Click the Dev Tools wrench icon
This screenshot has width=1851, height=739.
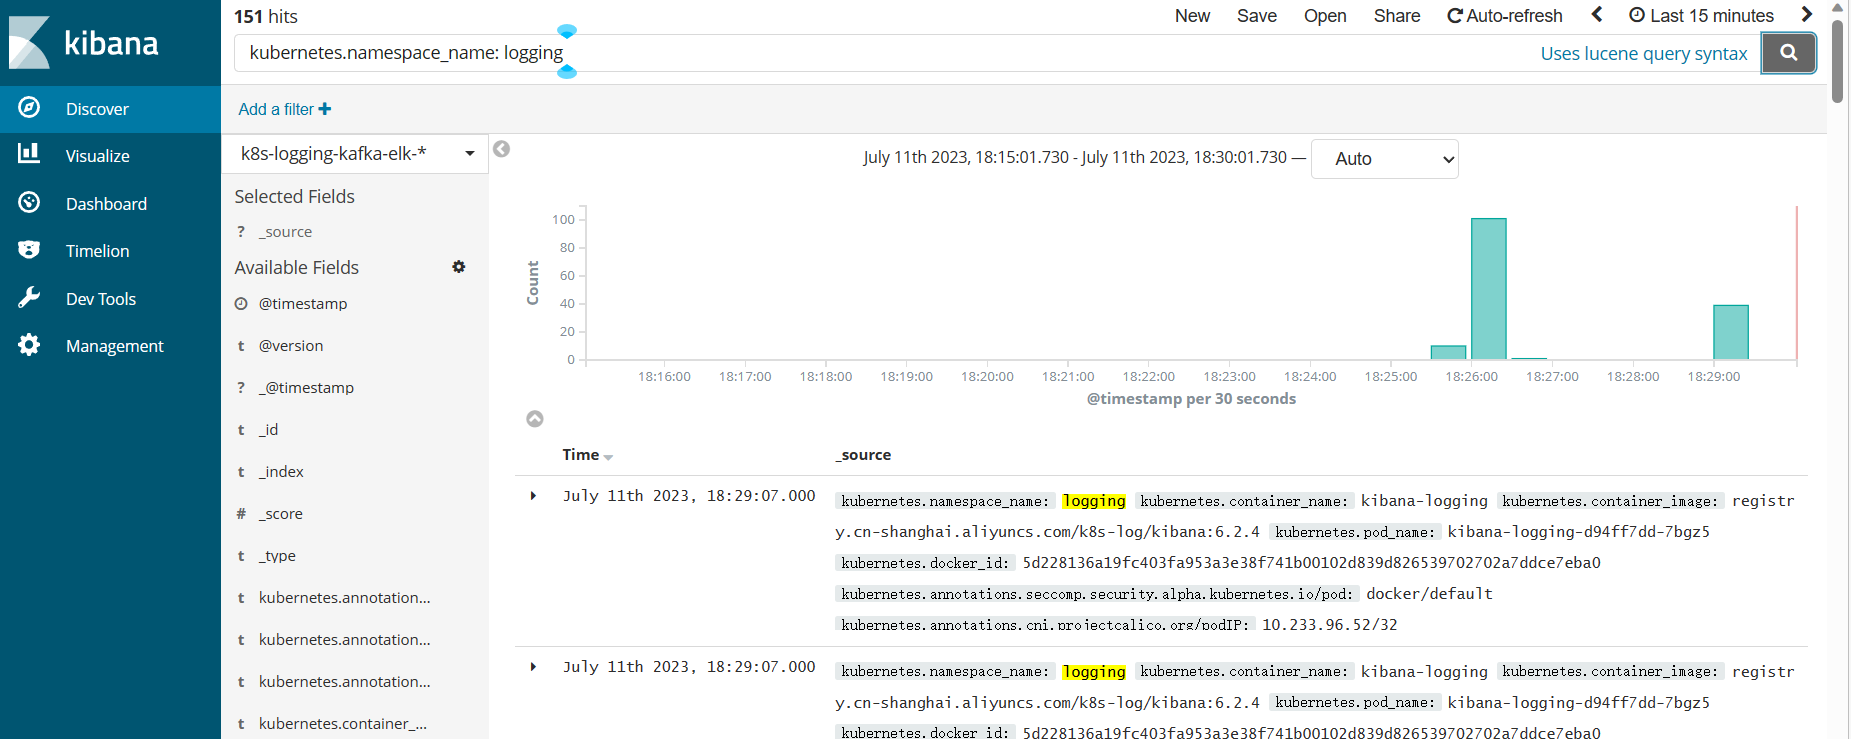29,297
